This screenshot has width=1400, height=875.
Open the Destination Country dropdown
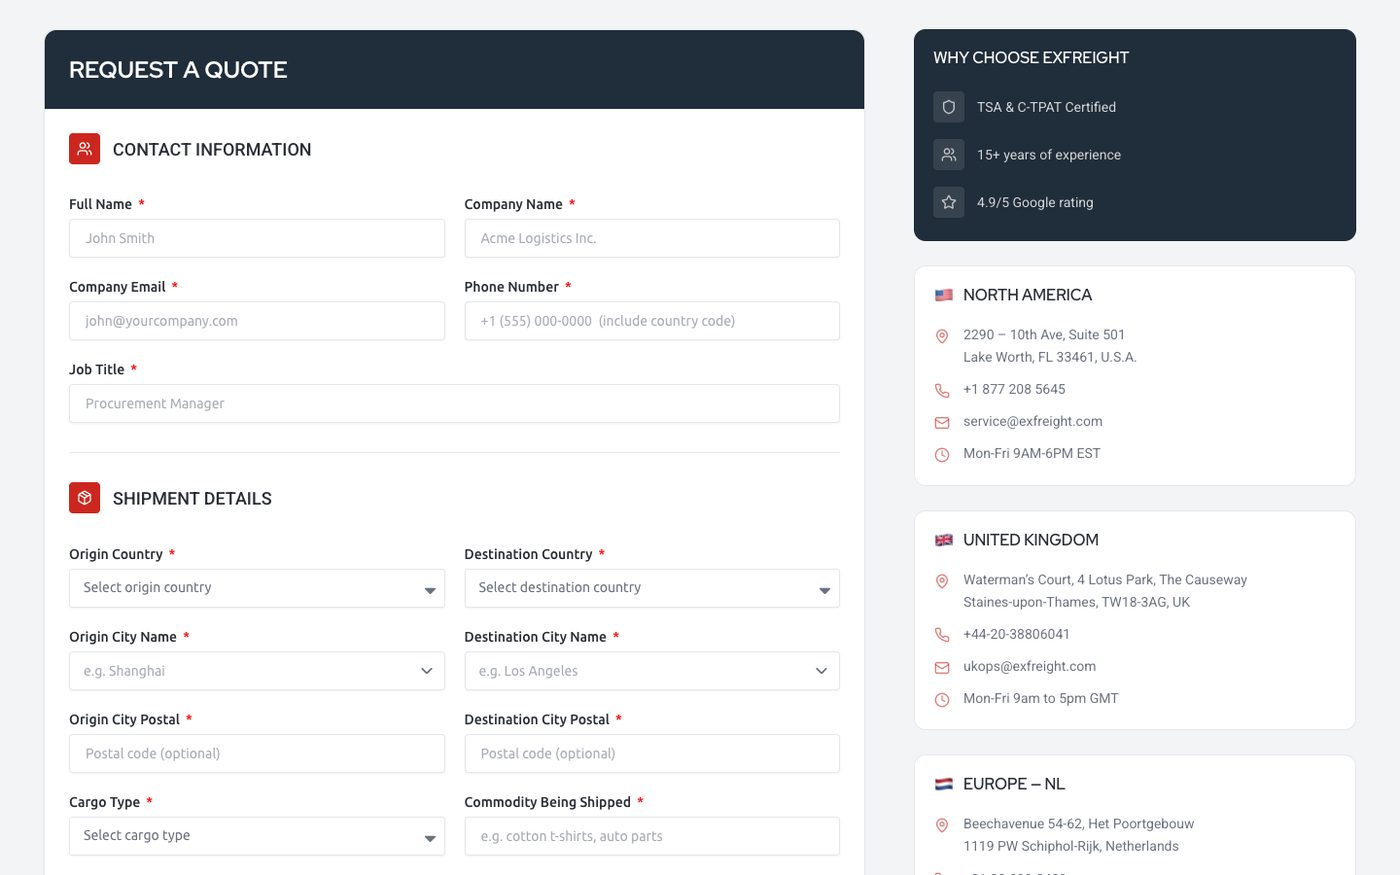652,588
